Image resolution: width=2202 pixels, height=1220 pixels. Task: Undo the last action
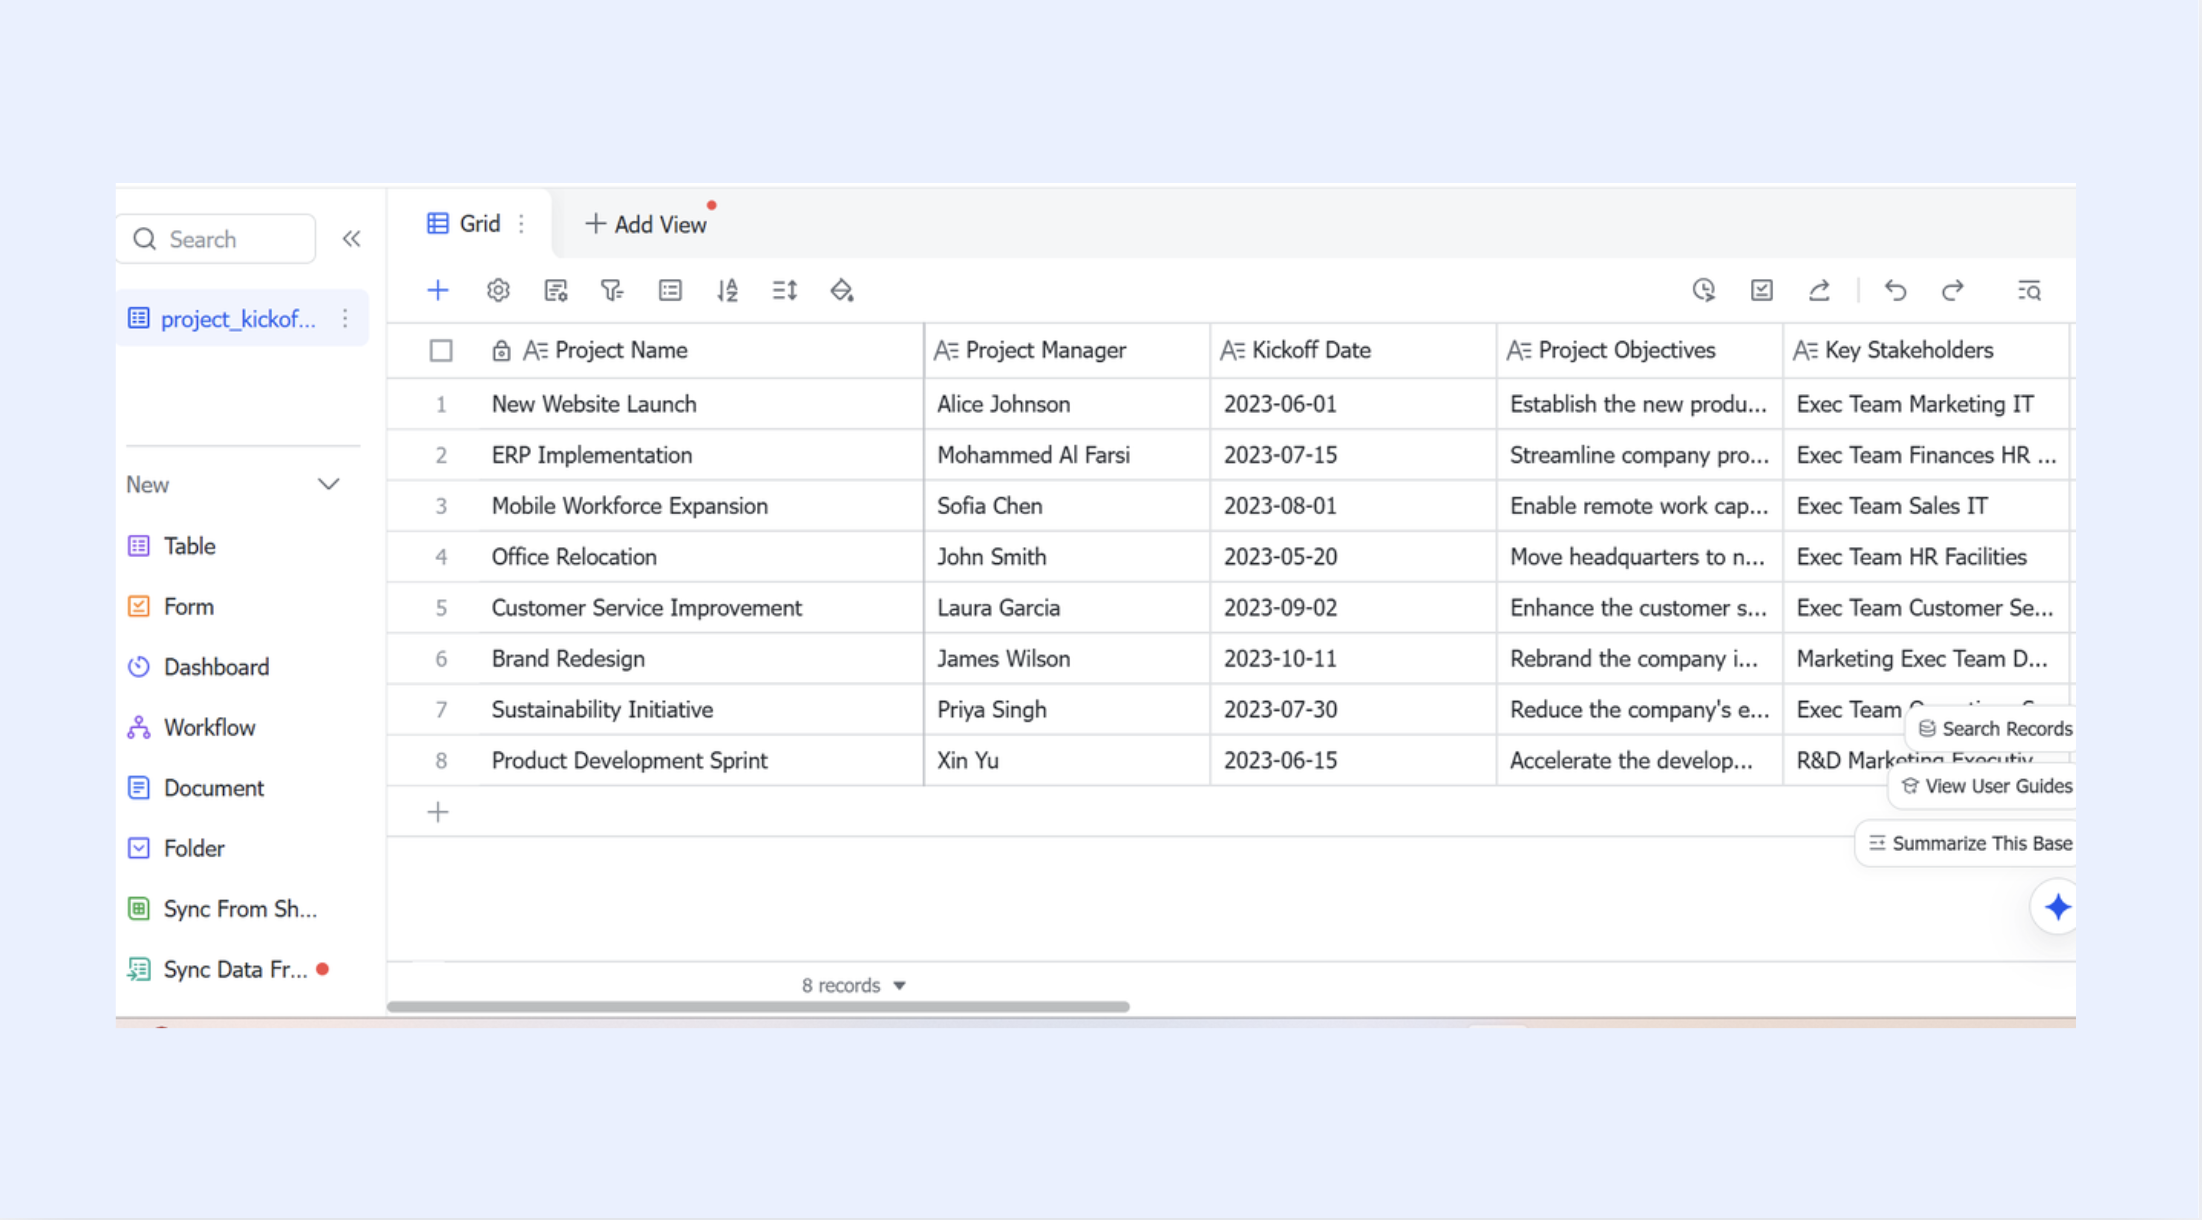coord(1895,290)
